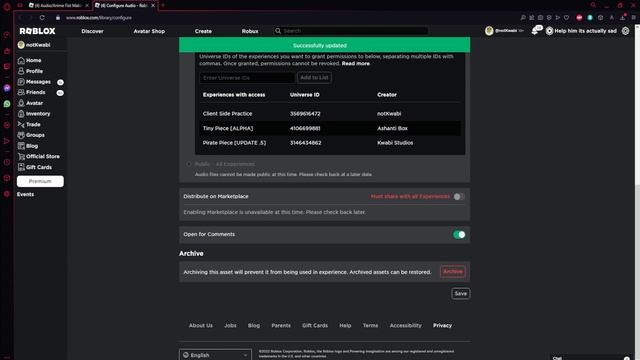640x360 pixels.
Task: Open the Home sidebar link
Action: [x=29, y=60]
